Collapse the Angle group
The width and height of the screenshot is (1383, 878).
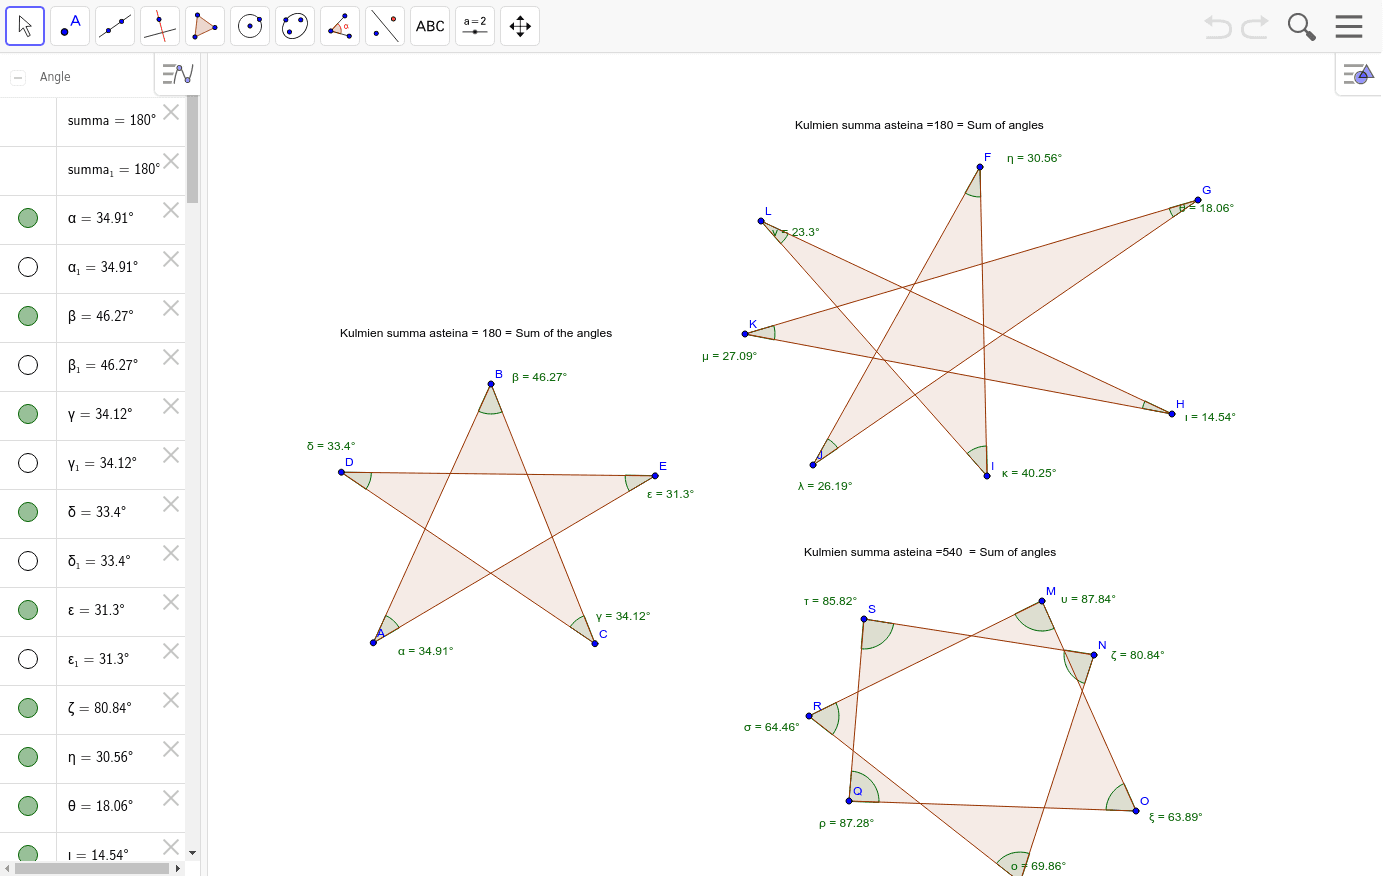(18, 77)
